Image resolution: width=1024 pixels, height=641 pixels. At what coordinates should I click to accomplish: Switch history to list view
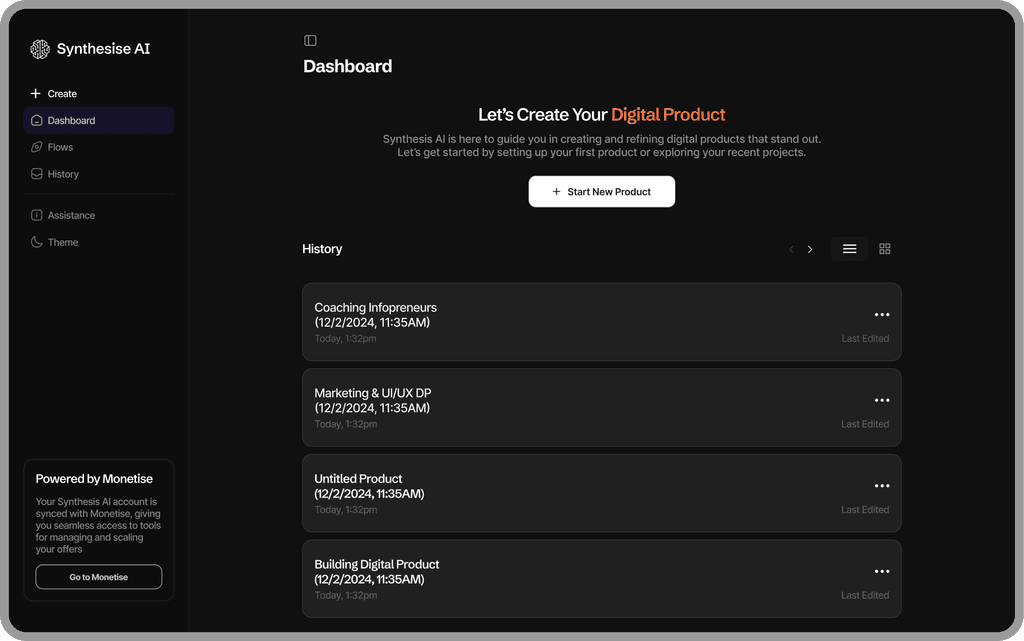pyautogui.click(x=849, y=249)
